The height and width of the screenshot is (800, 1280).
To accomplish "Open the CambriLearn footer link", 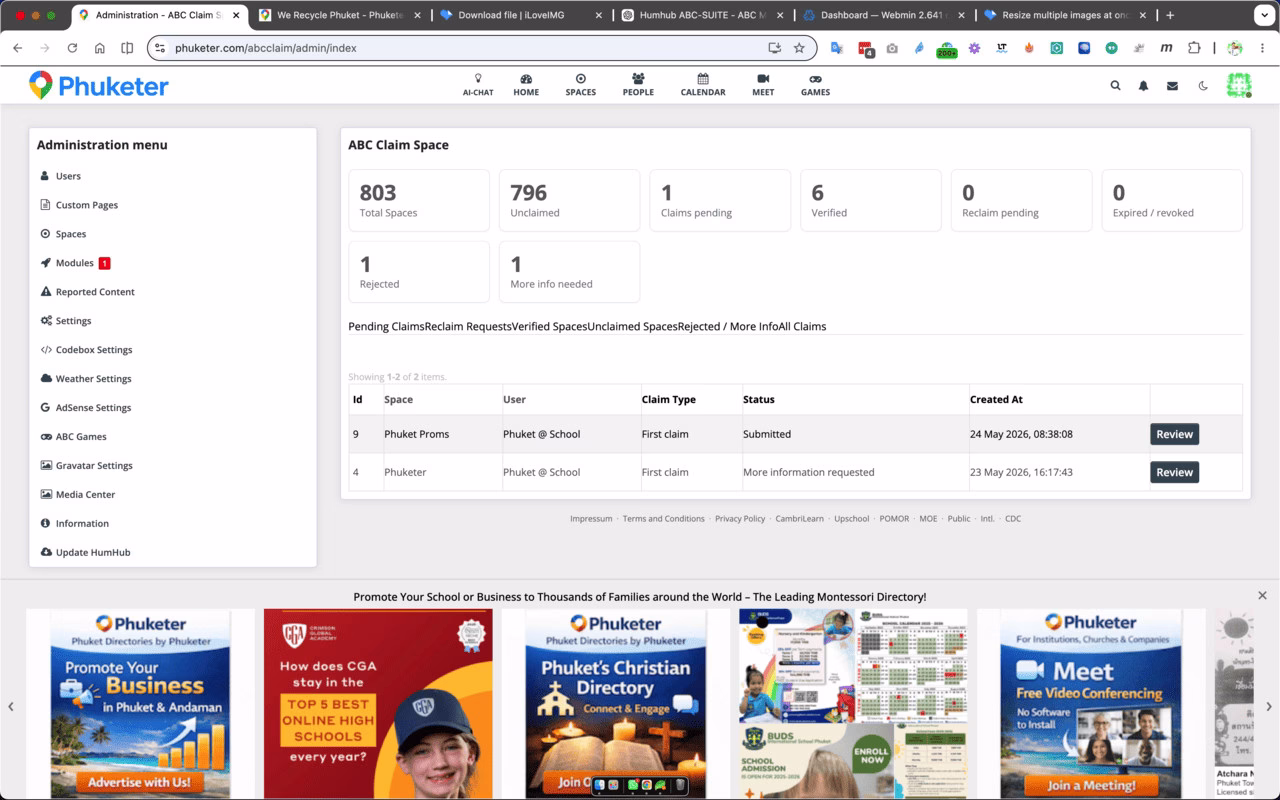I will pyautogui.click(x=800, y=519).
